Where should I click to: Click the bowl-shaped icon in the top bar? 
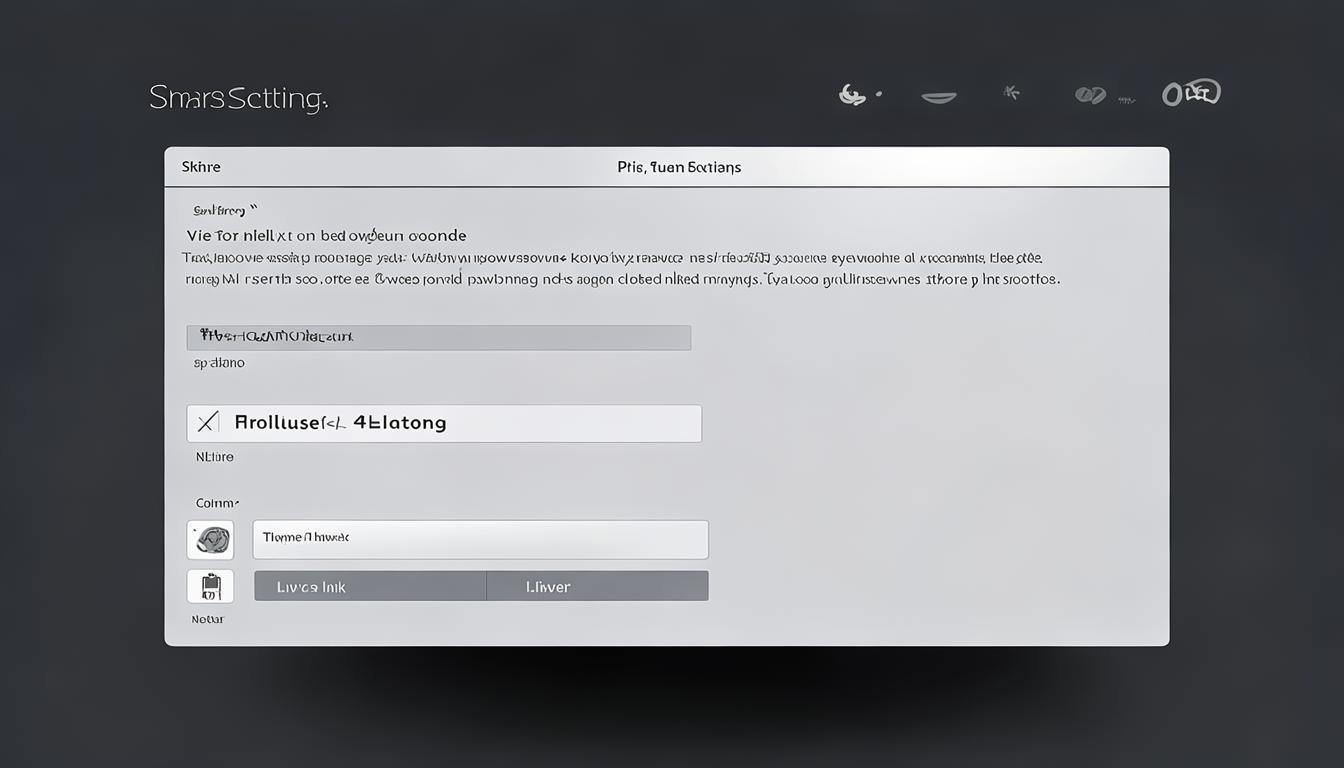pos(938,97)
